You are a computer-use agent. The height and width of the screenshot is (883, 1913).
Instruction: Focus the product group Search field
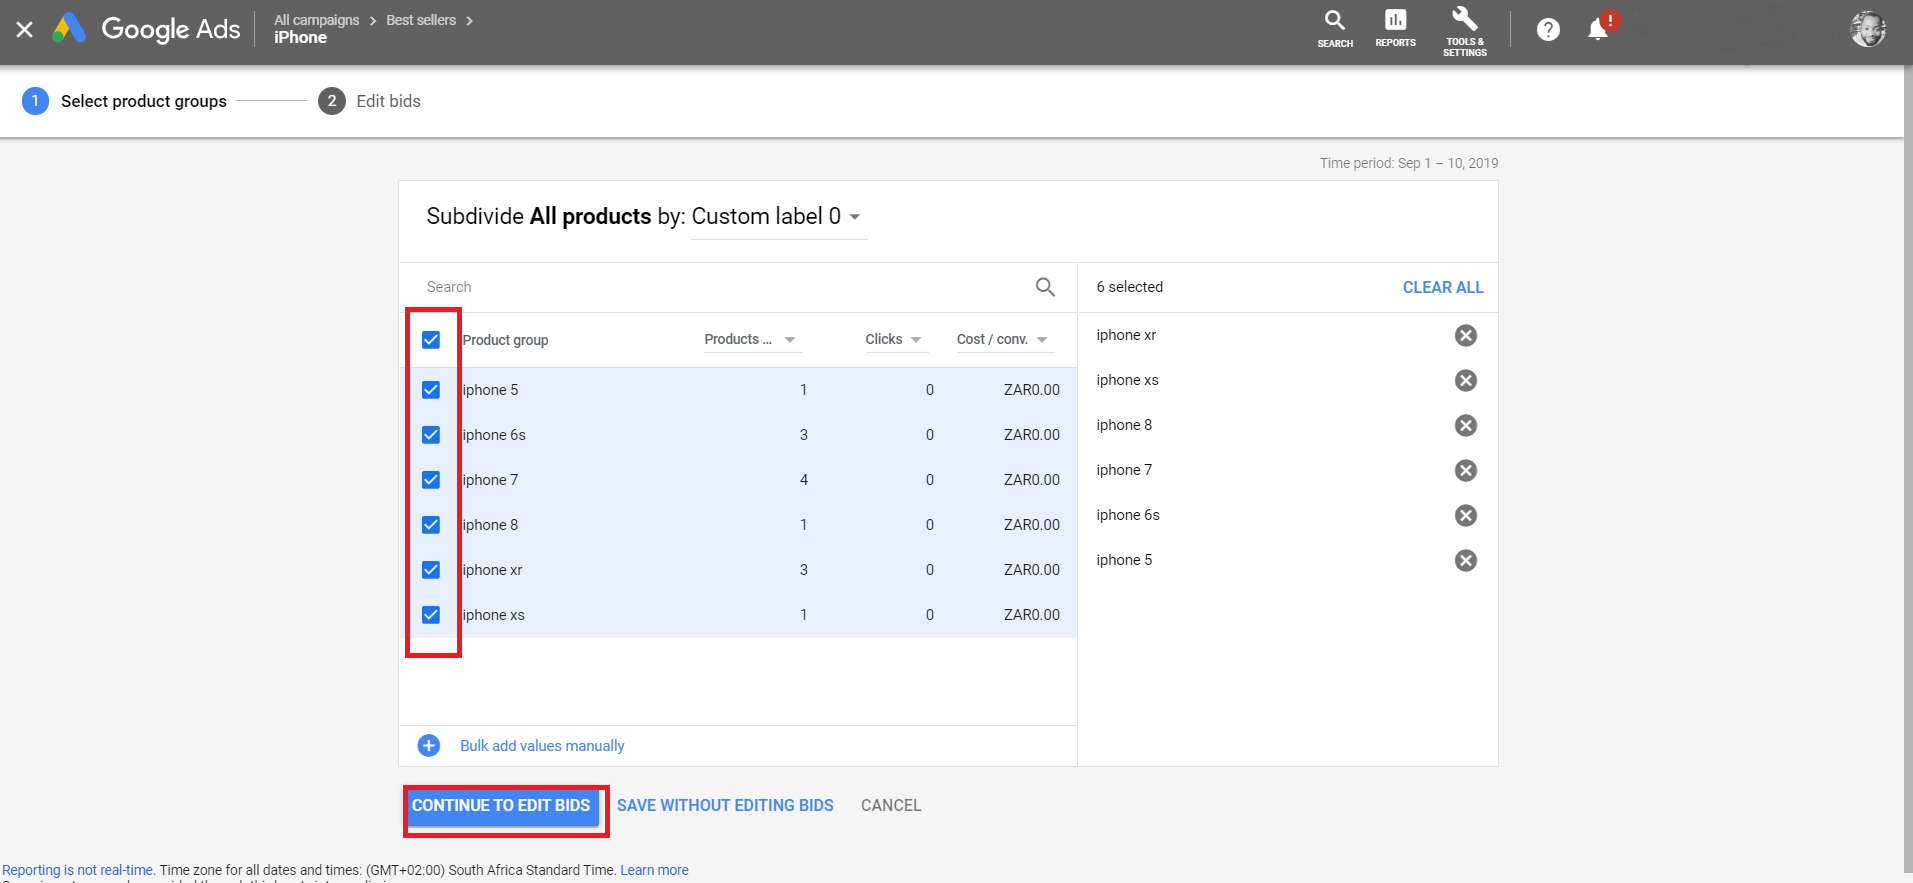tap(725, 287)
